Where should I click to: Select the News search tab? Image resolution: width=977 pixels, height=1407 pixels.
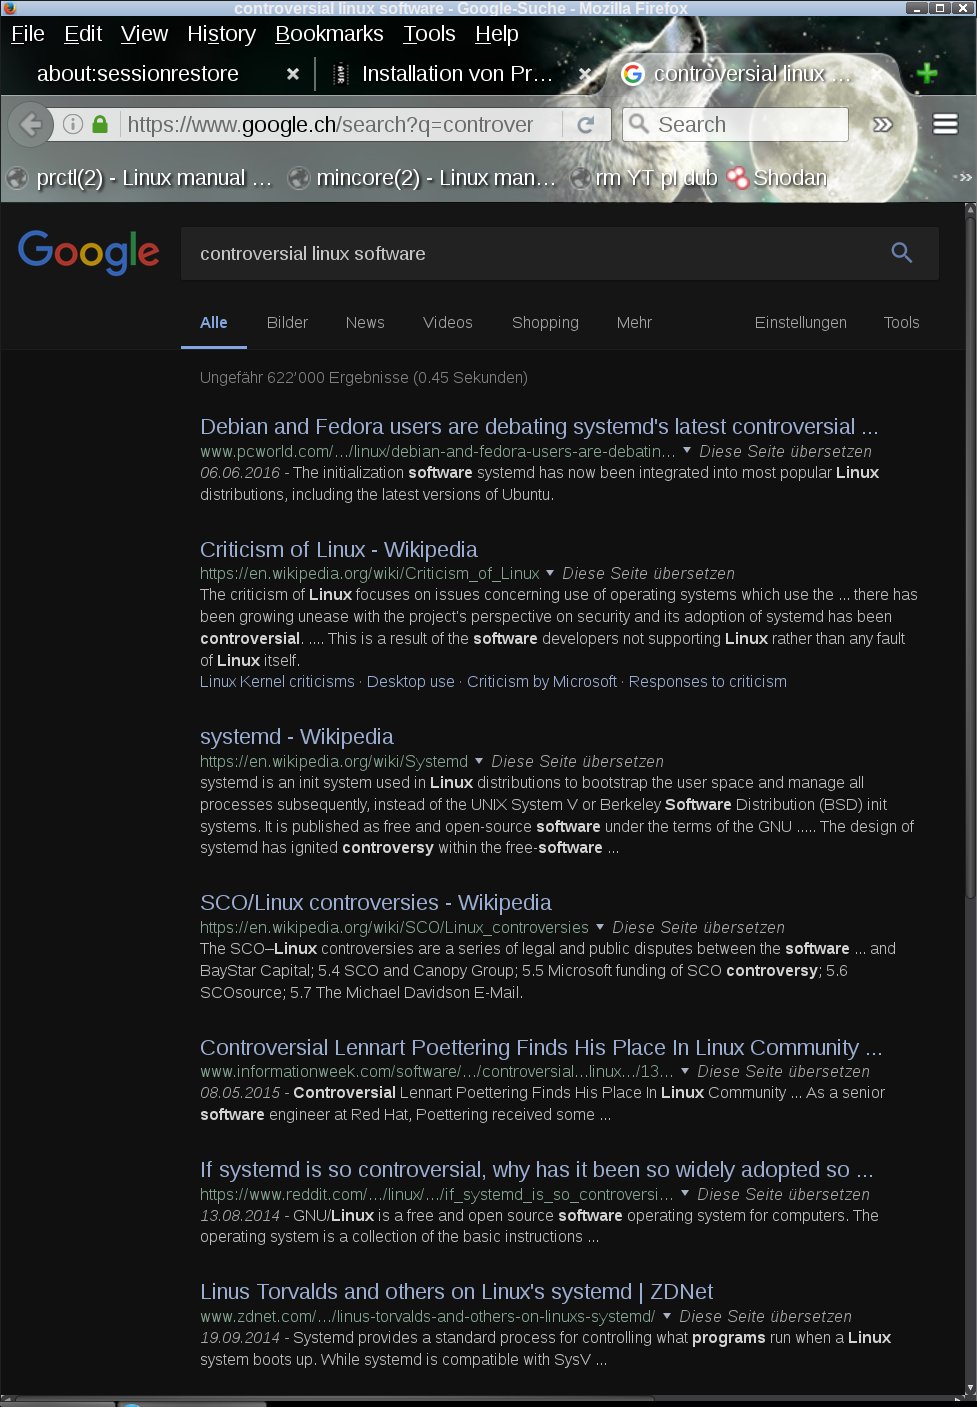[x=365, y=322]
